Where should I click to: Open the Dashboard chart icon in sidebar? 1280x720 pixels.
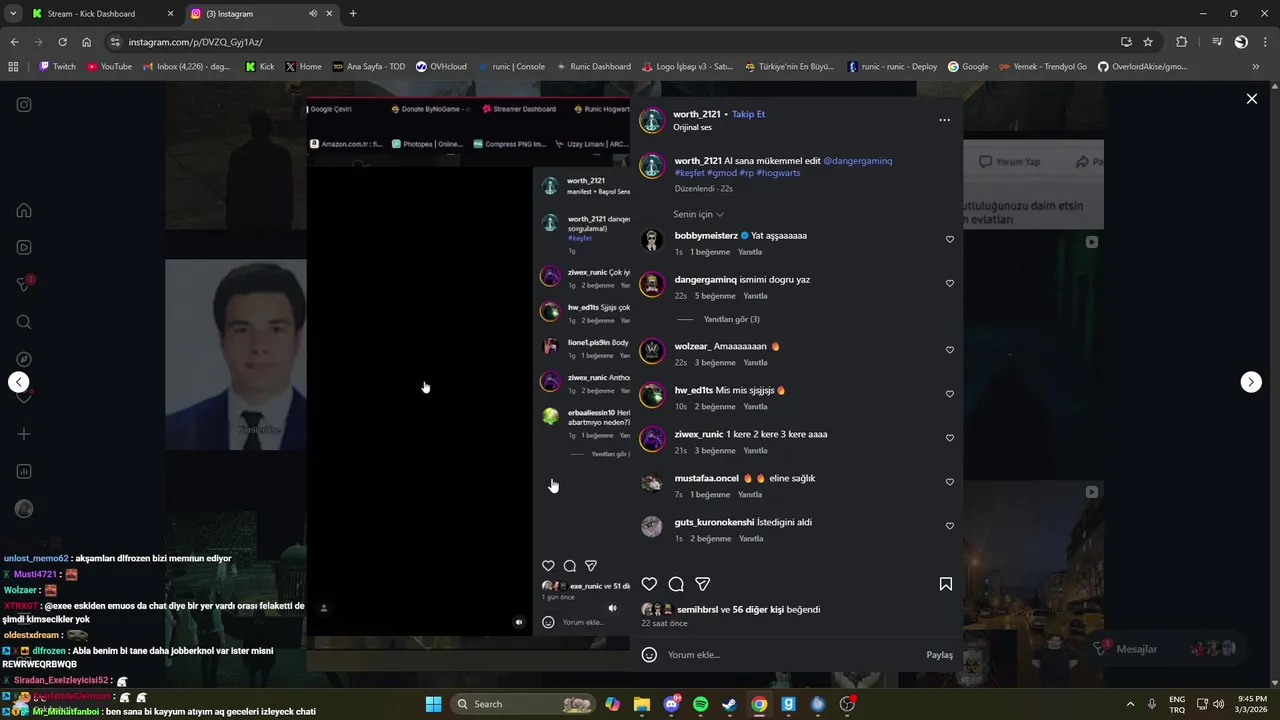pos(24,471)
